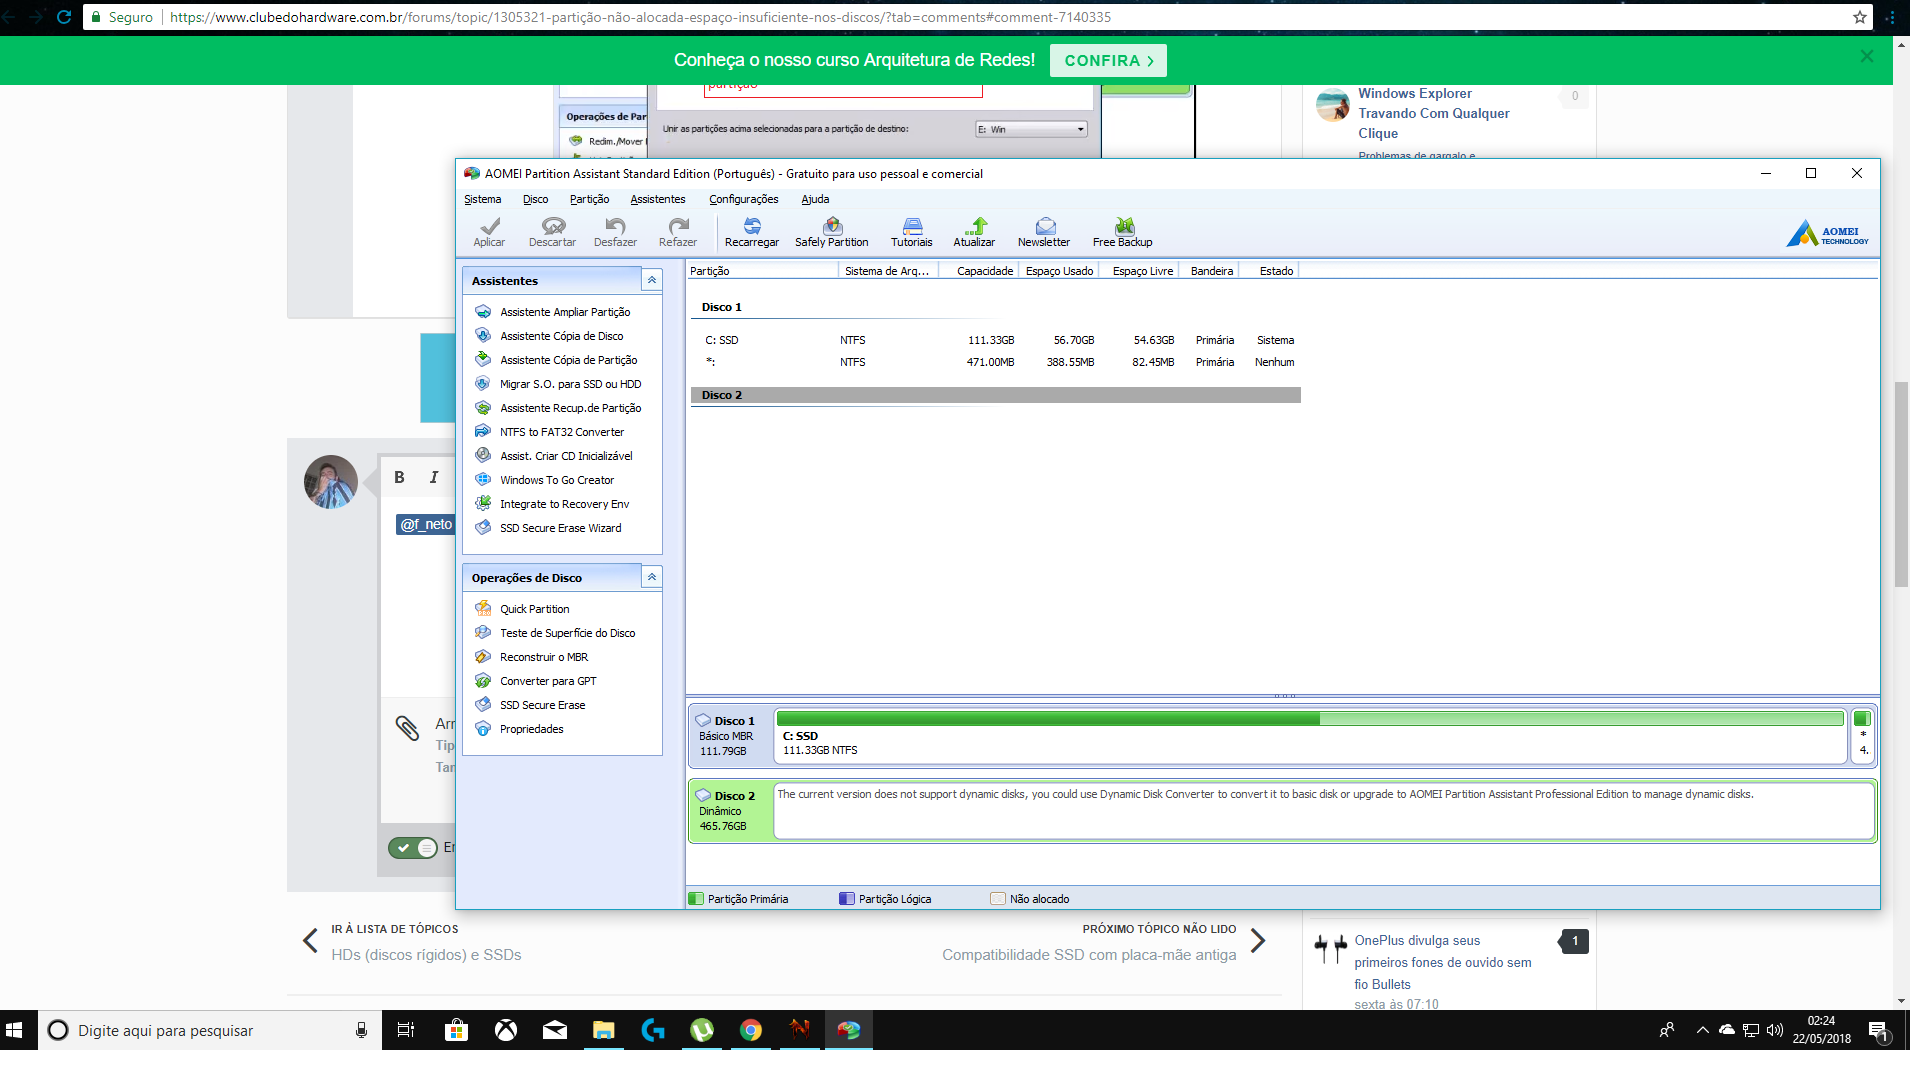The height and width of the screenshot is (1080, 1920).
Task: Select the *: 471.00MB partition row
Action: tap(996, 362)
